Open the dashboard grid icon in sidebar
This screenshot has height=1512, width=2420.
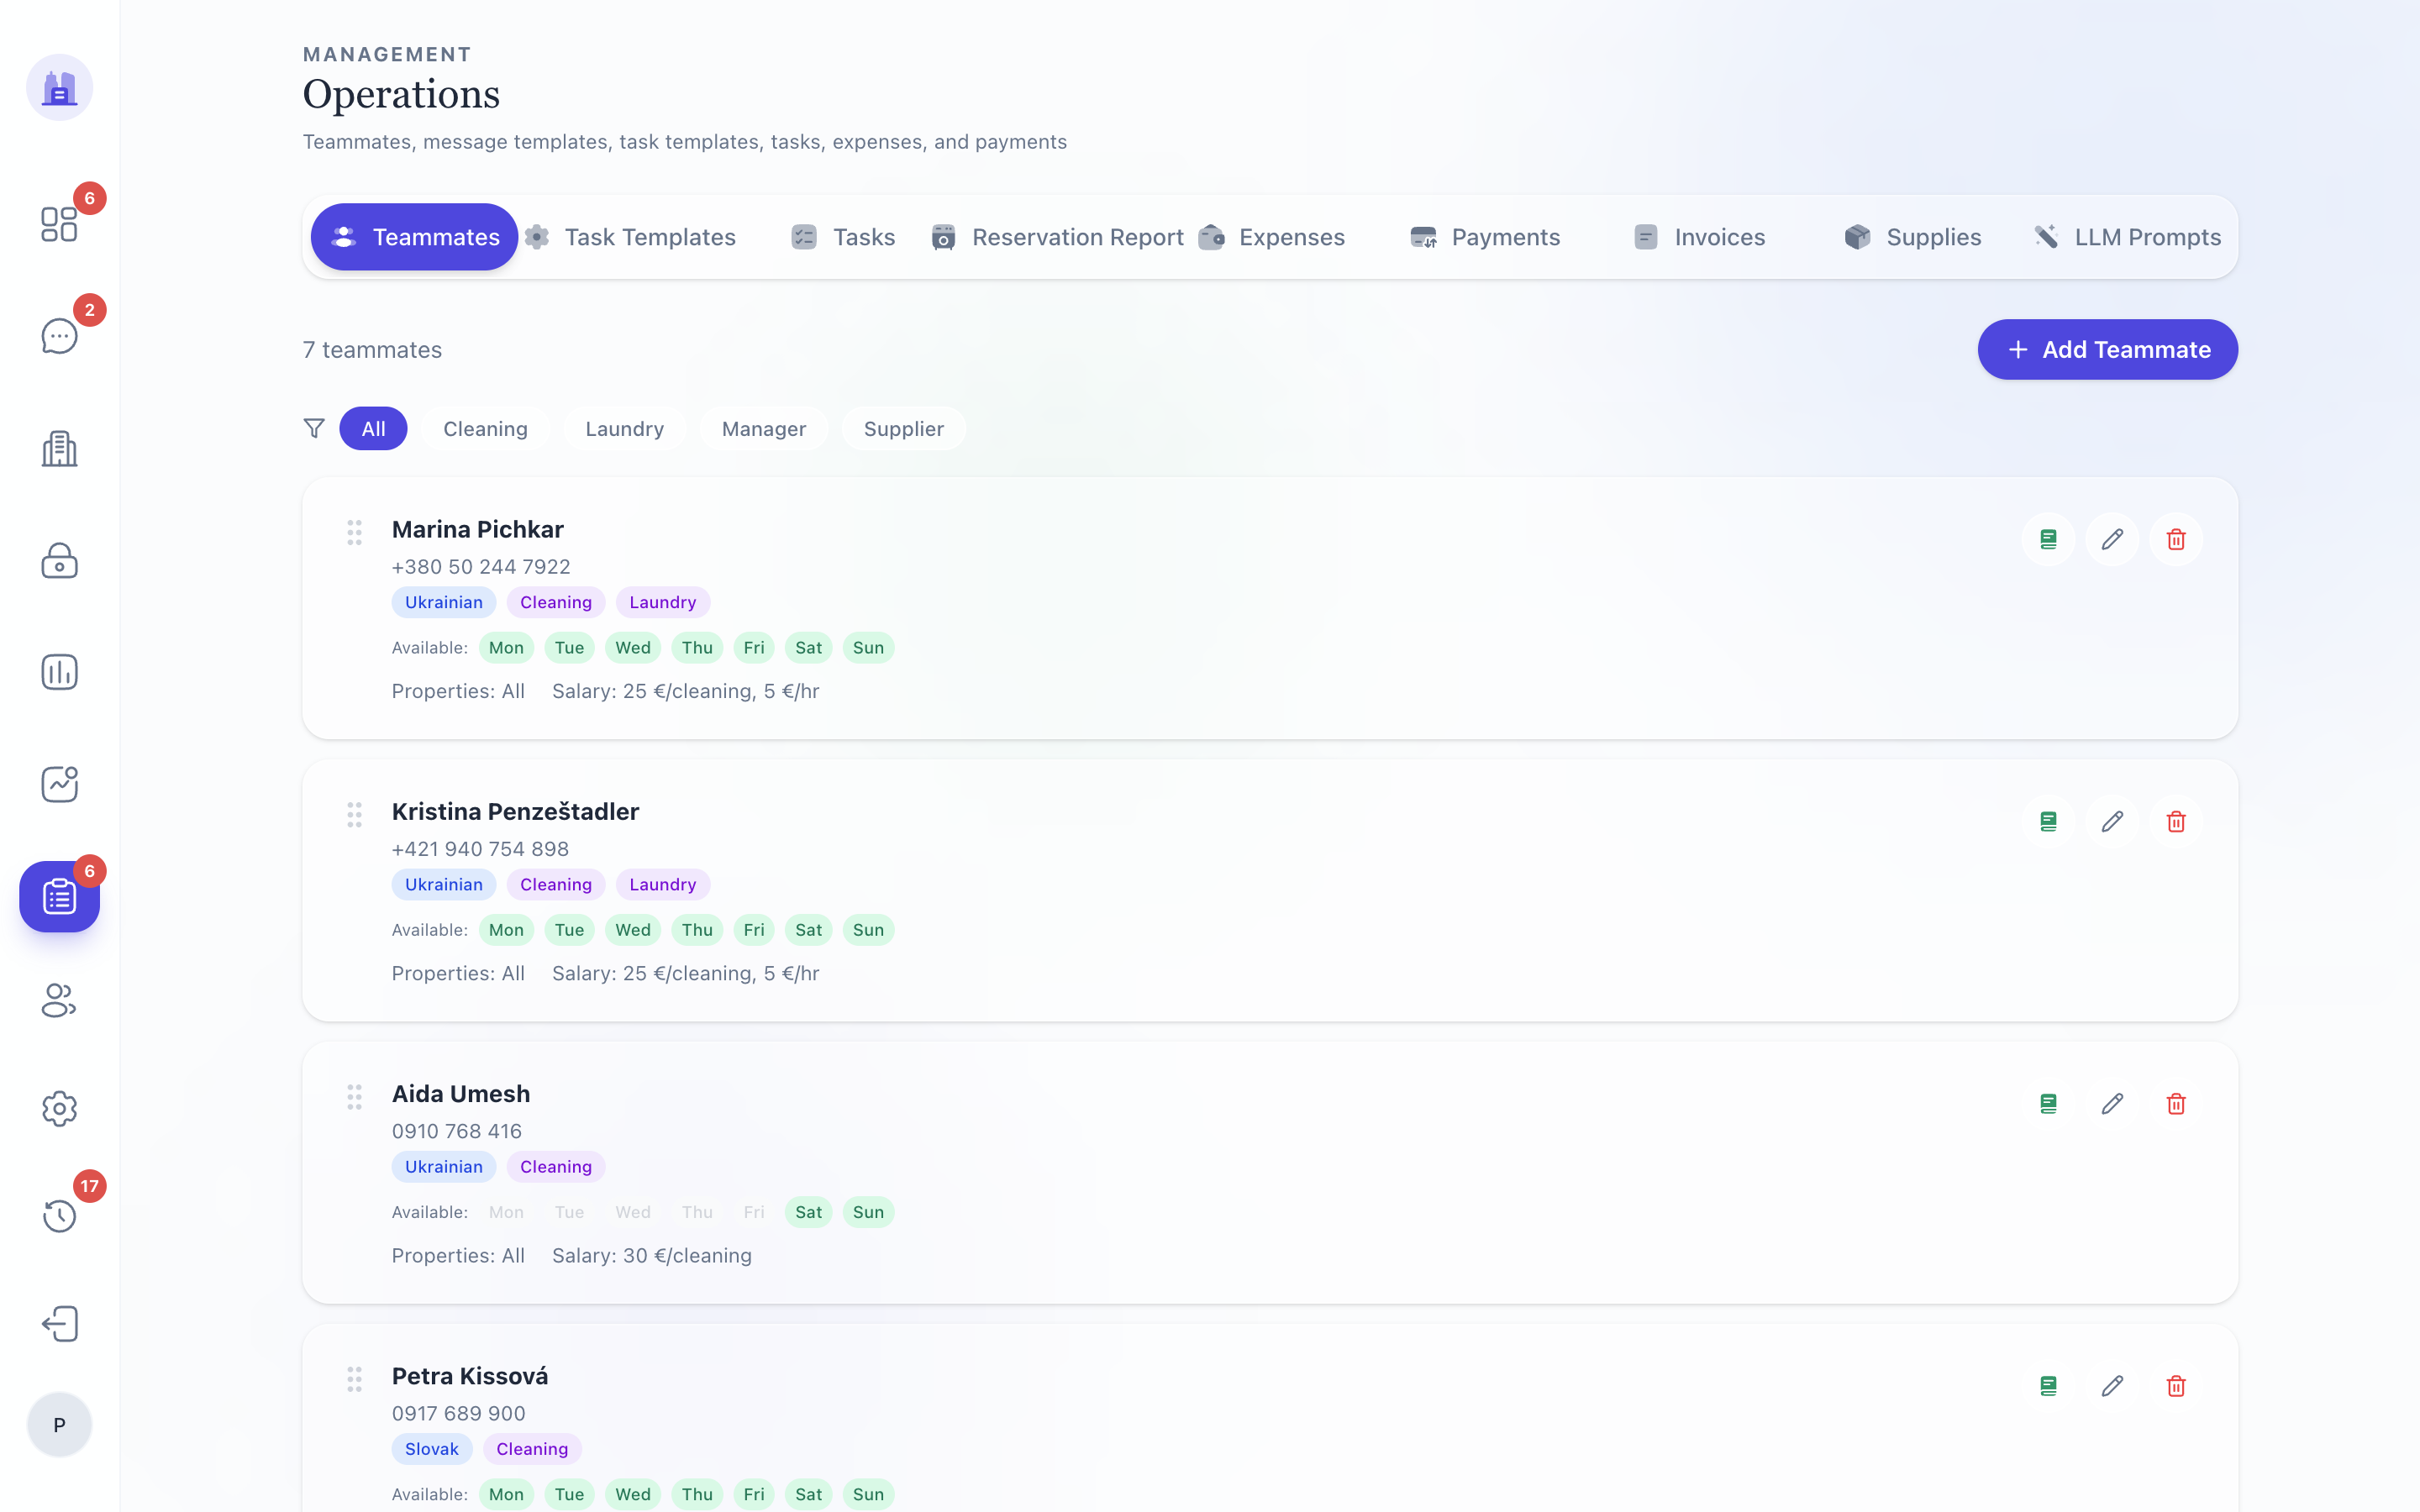[x=59, y=224]
